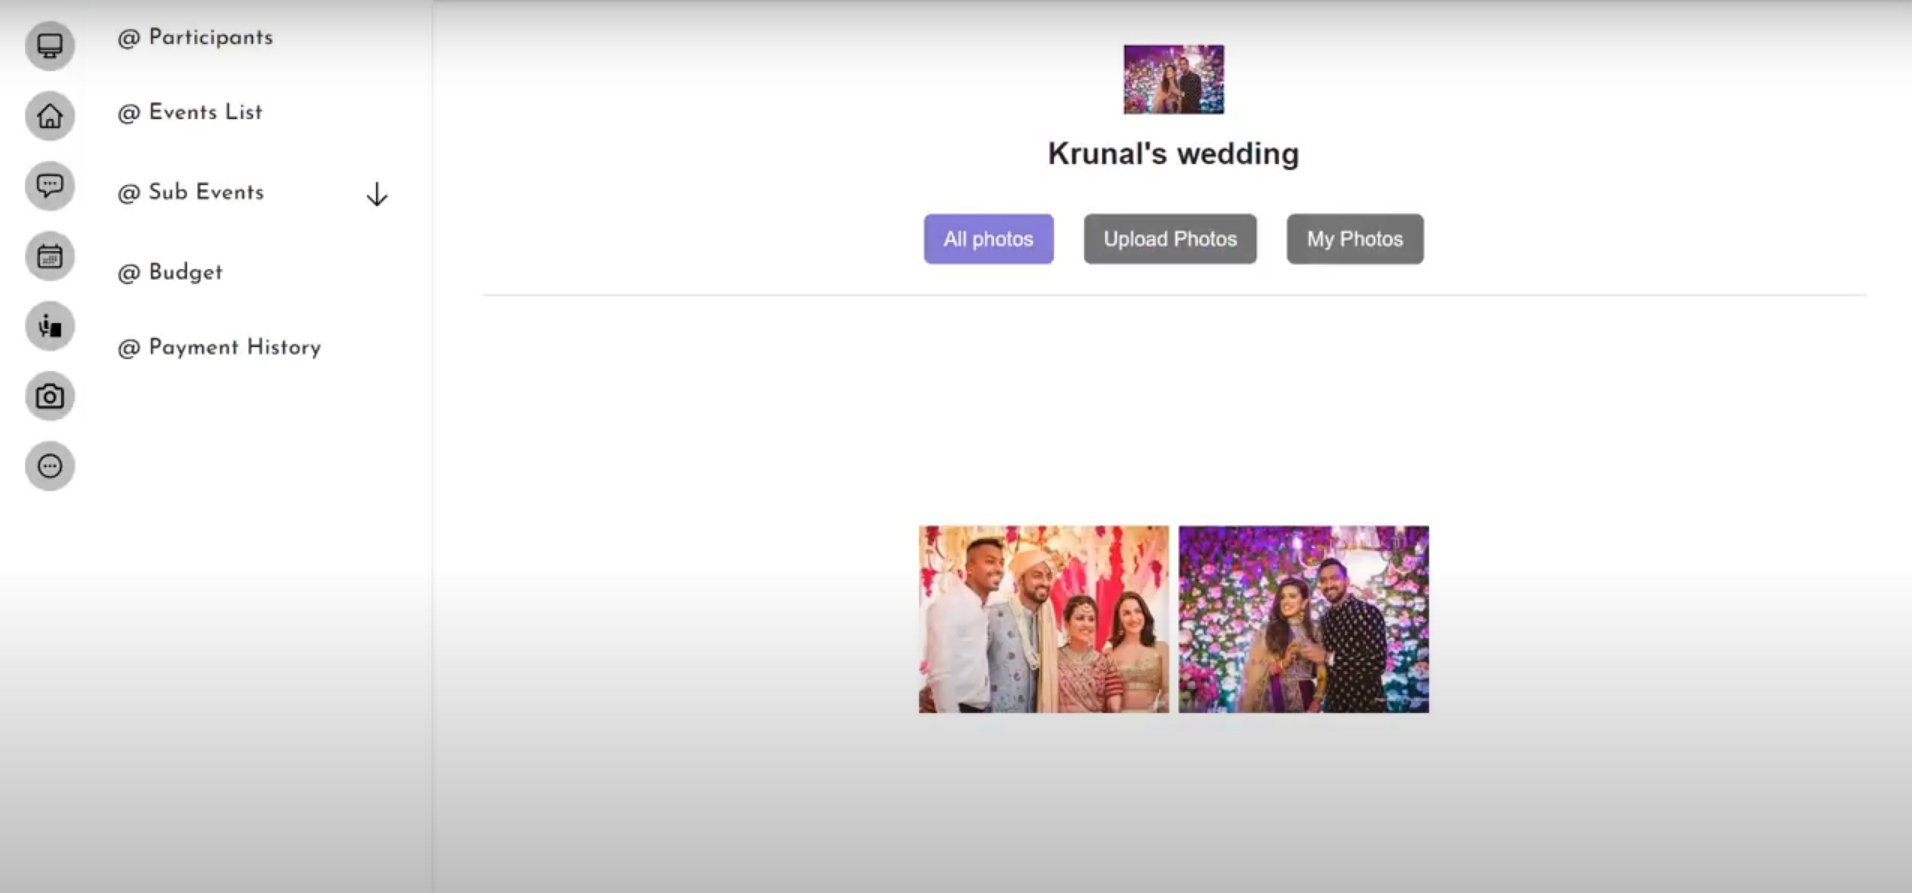Select the Sub Events menu item

(191, 192)
